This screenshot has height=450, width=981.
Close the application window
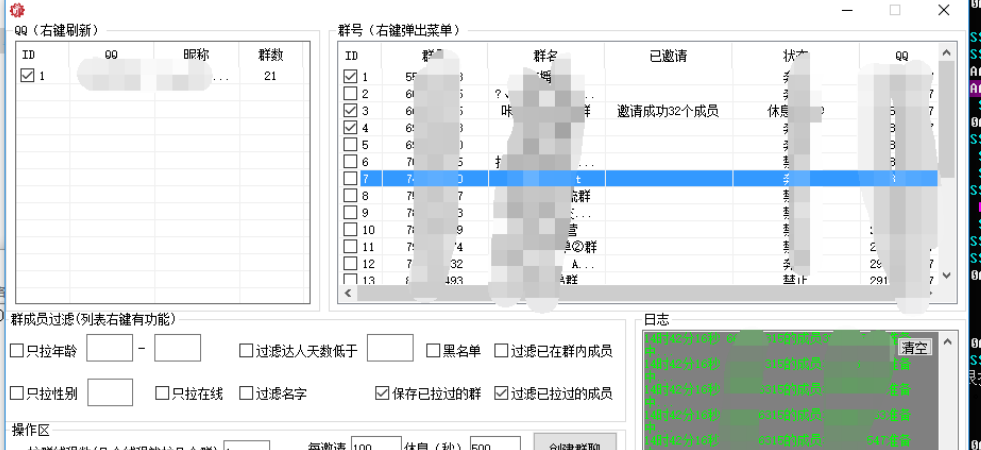pyautogui.click(x=943, y=10)
